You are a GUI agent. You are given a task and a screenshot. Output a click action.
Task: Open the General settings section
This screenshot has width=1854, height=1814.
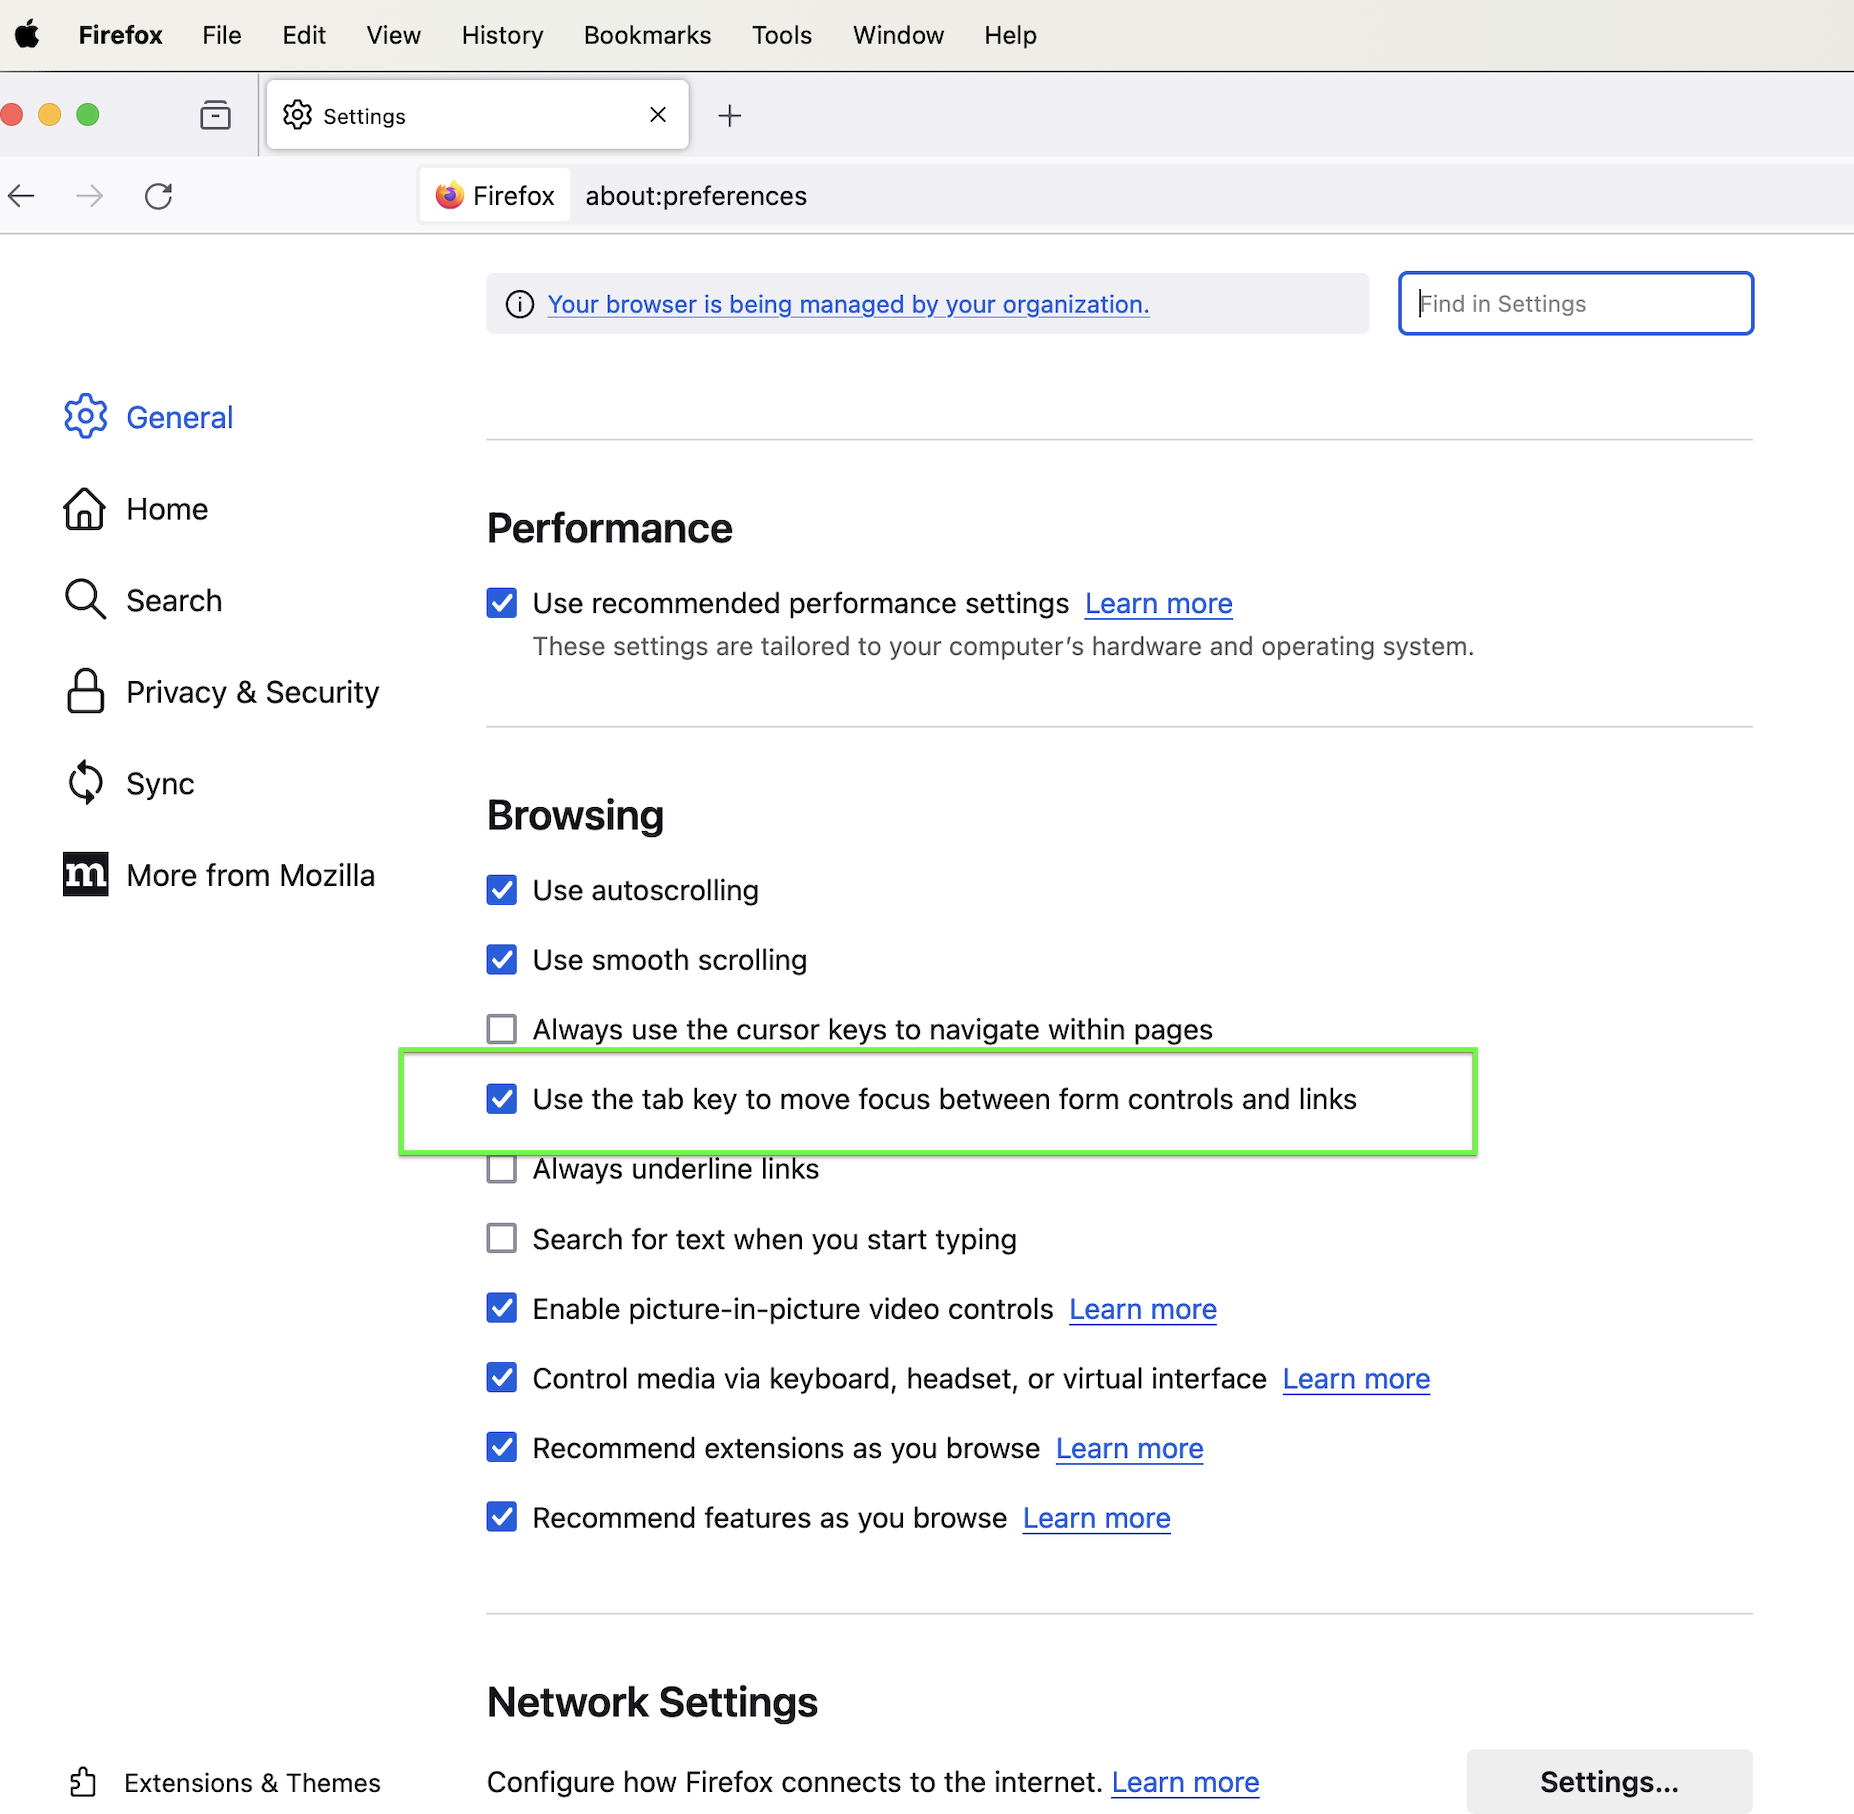point(179,417)
